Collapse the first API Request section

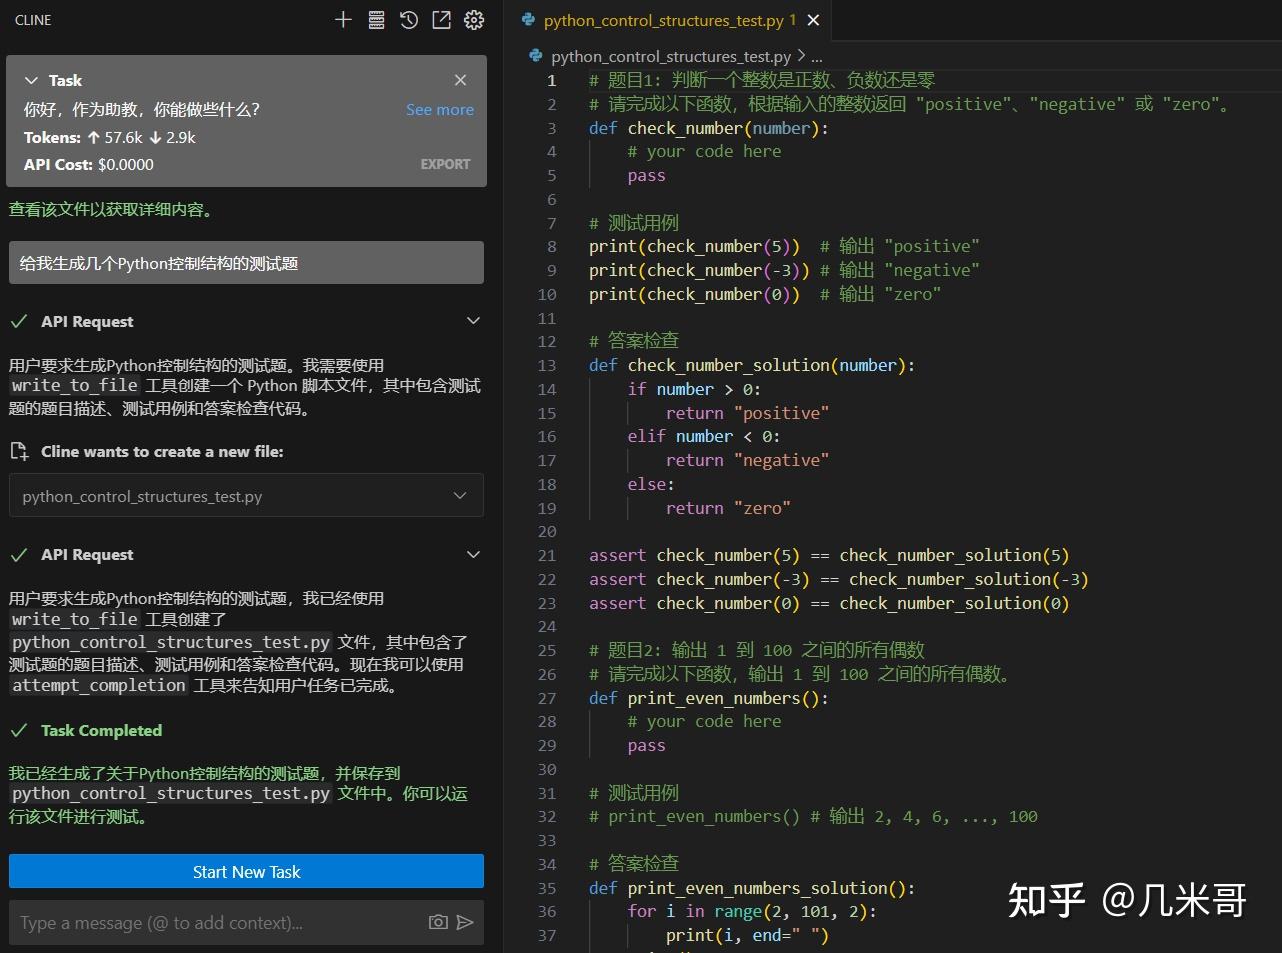(472, 321)
